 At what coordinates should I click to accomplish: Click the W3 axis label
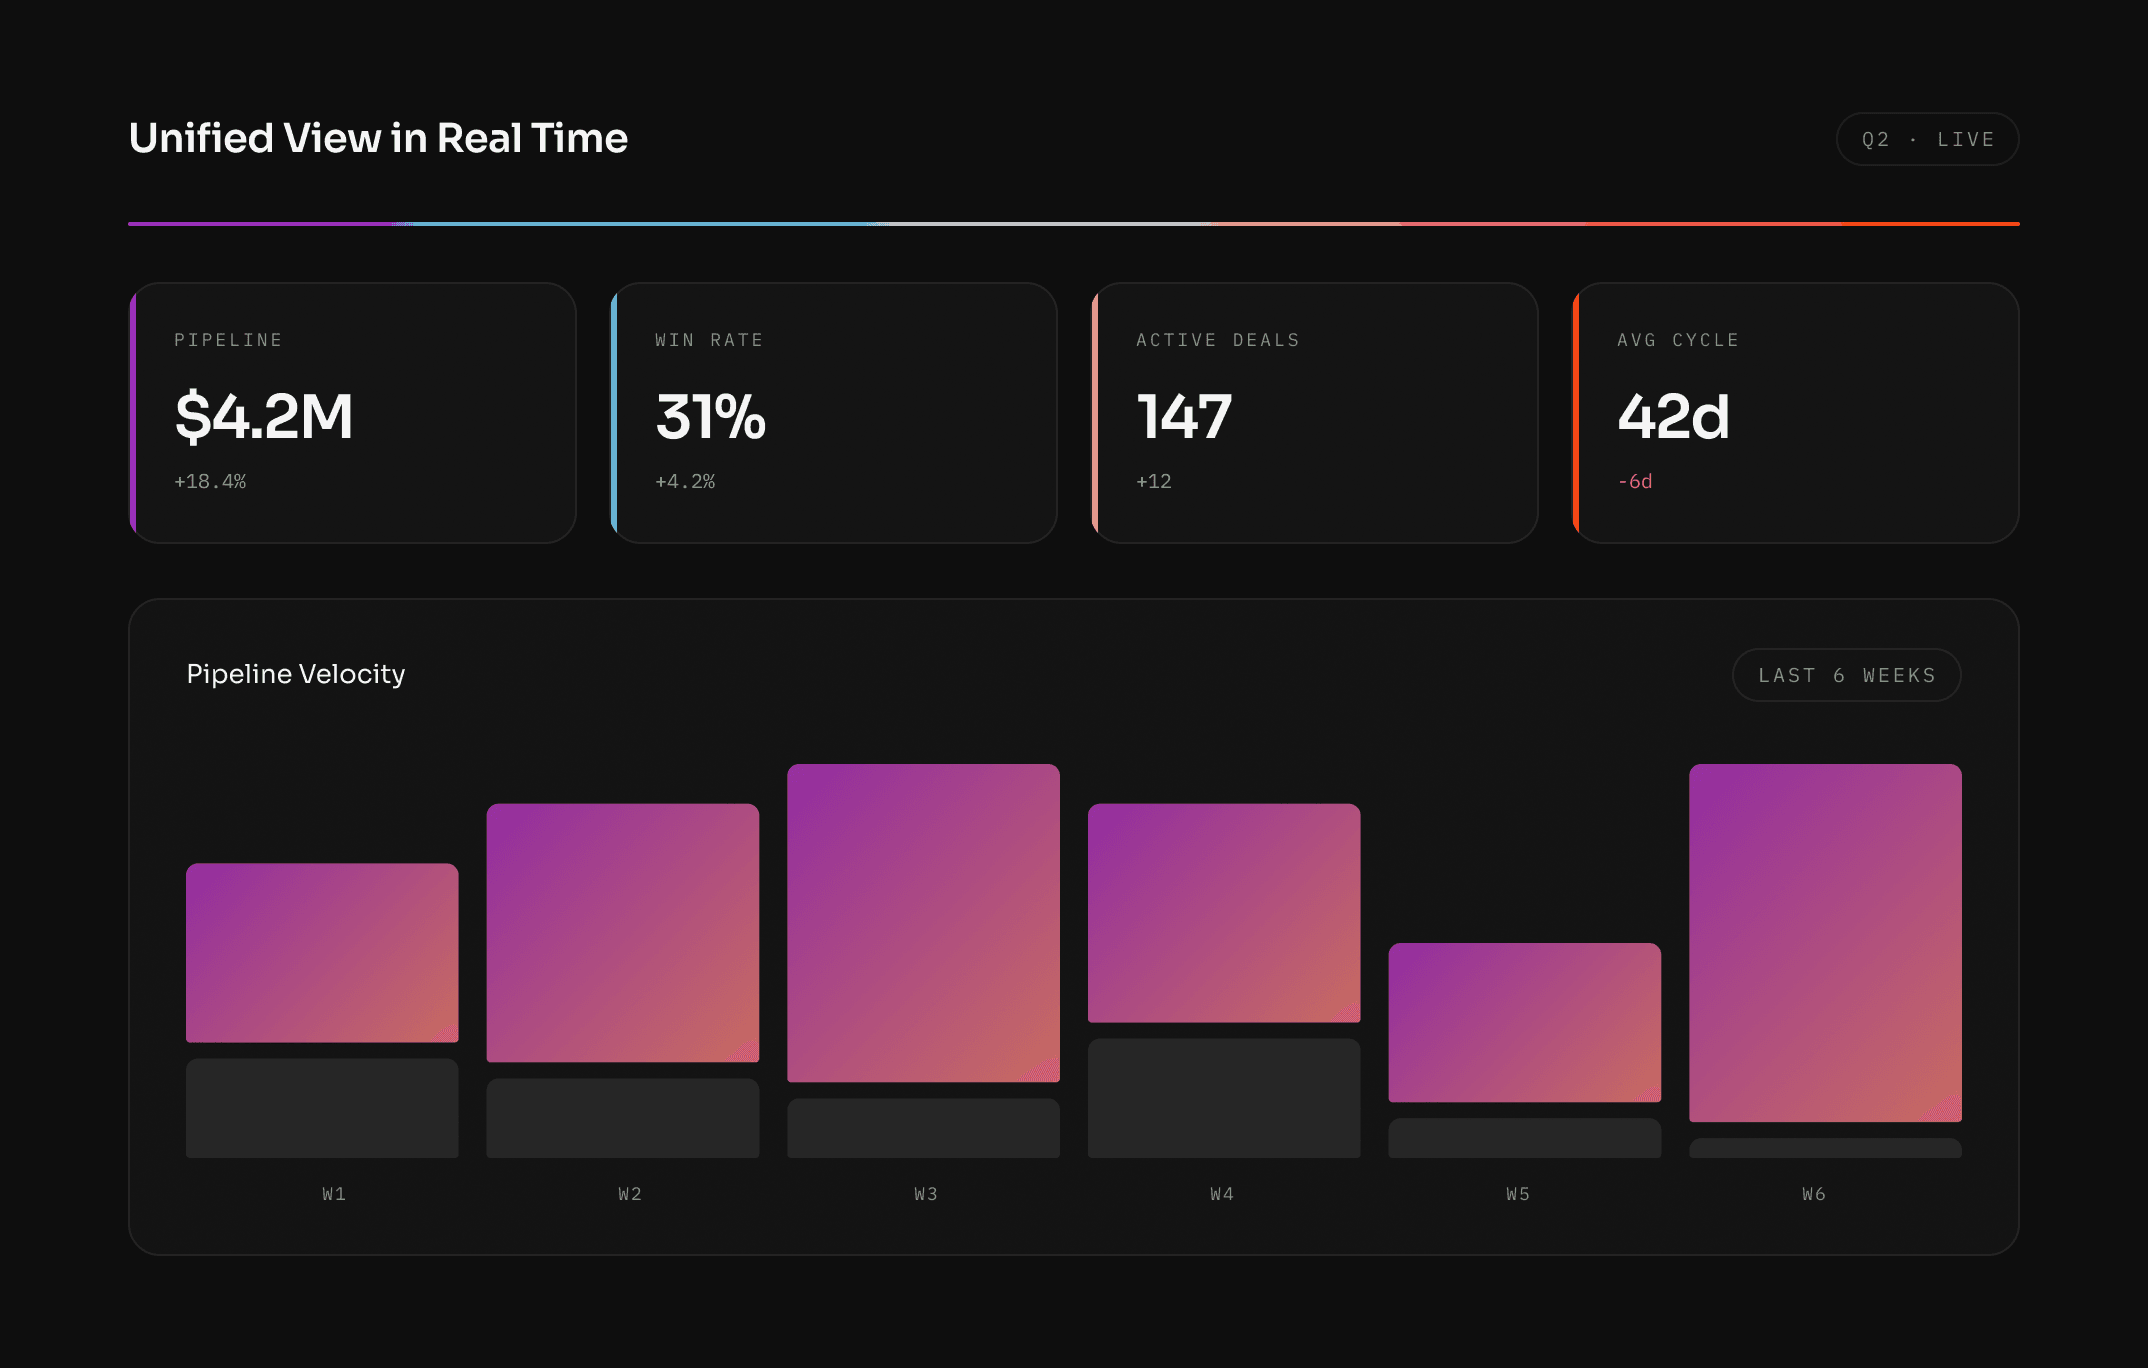[x=925, y=1194]
